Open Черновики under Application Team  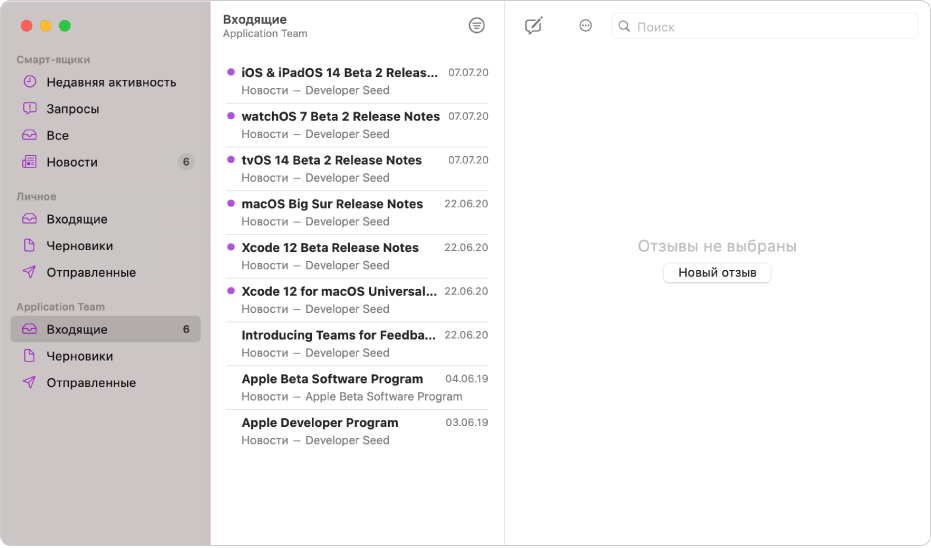(x=106, y=356)
